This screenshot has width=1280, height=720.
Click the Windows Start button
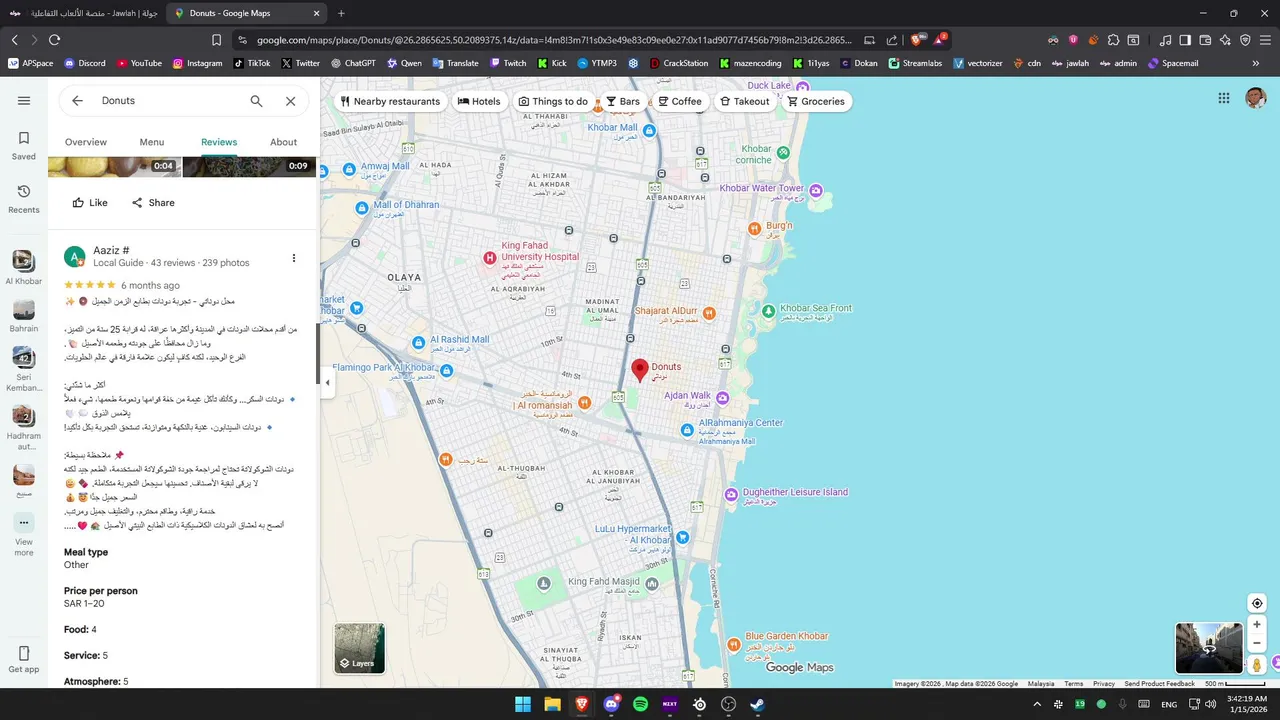(x=523, y=704)
